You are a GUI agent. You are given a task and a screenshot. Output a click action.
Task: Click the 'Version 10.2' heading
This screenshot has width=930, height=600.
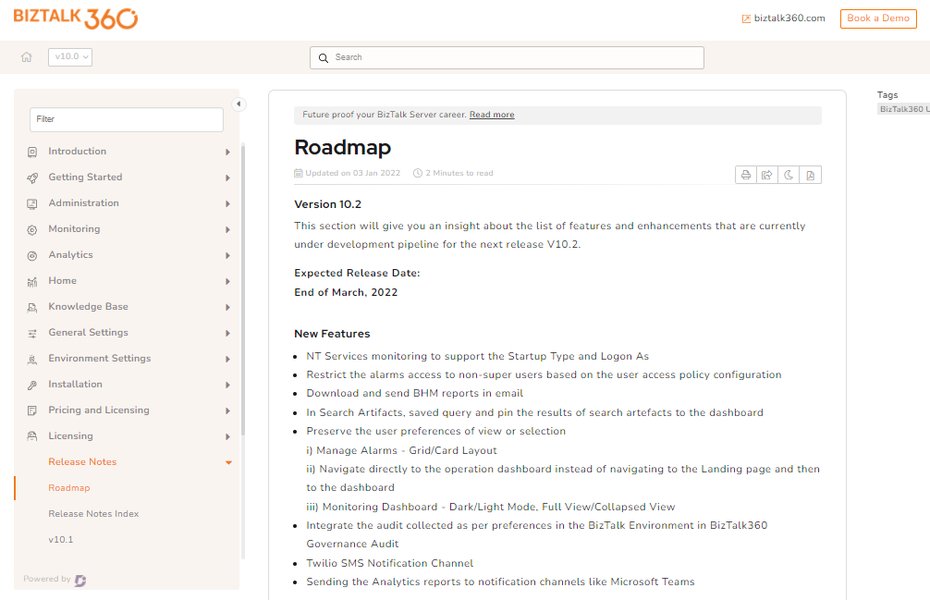[x=327, y=204]
